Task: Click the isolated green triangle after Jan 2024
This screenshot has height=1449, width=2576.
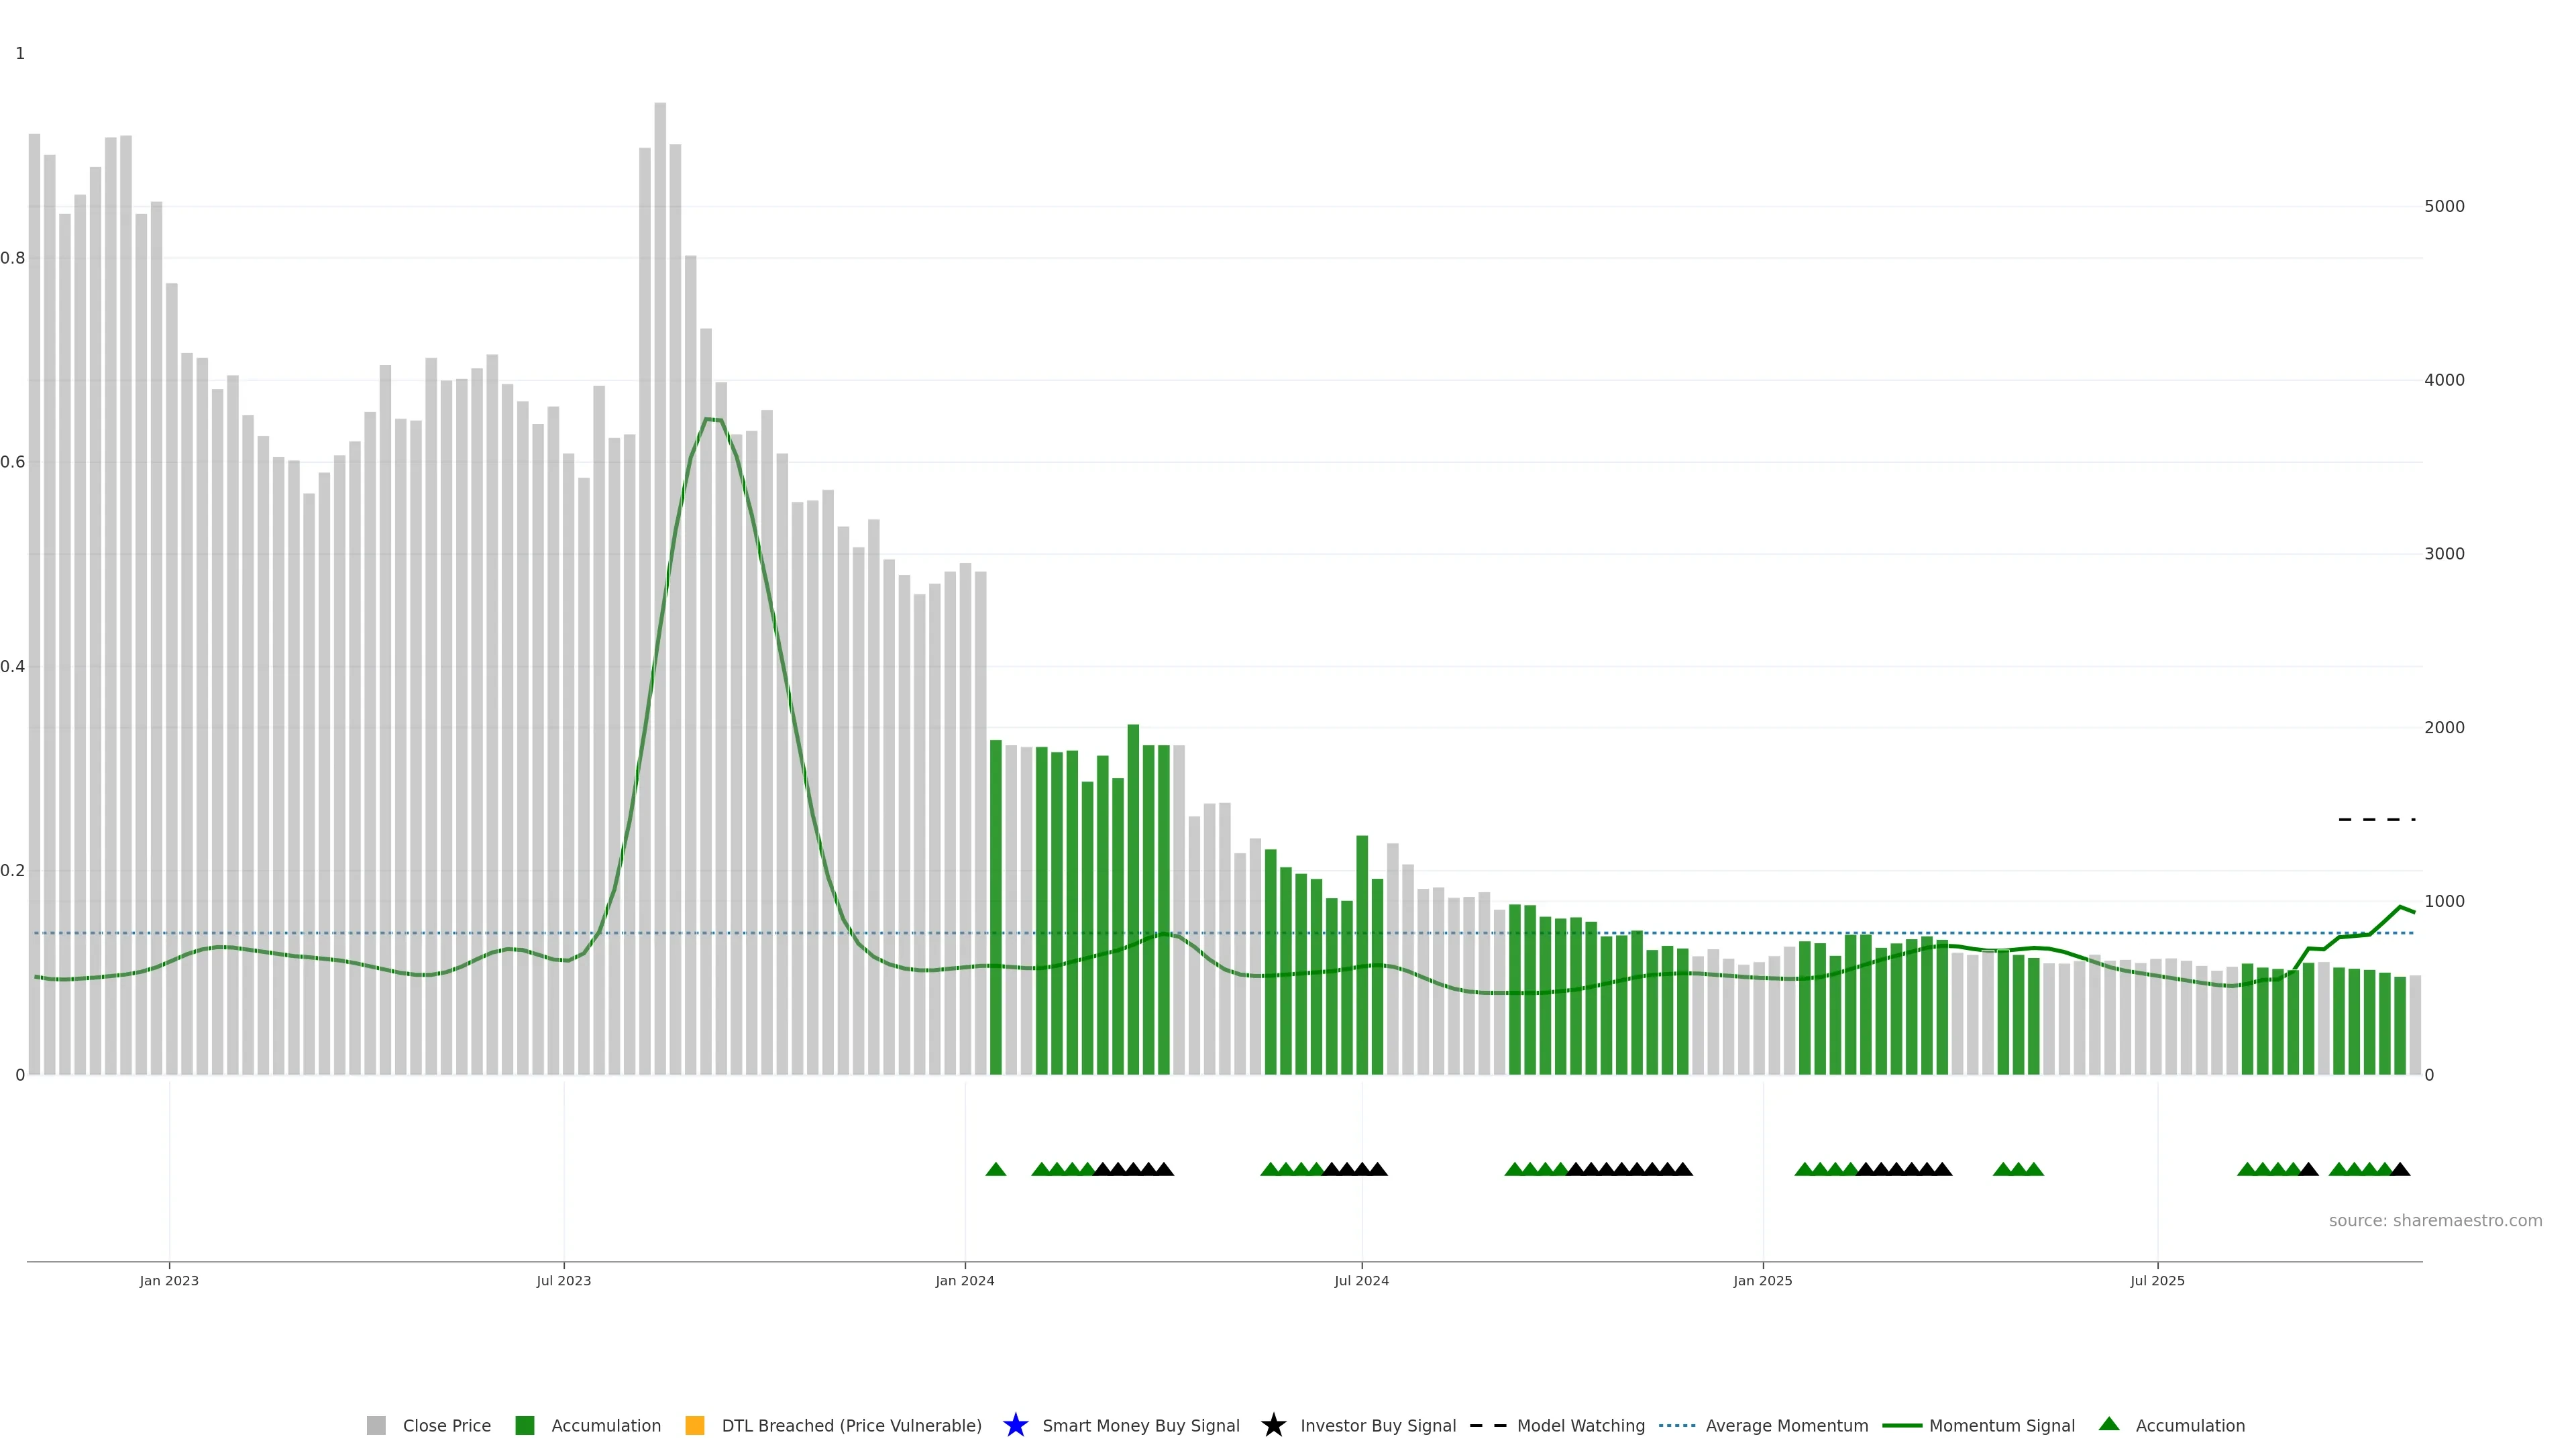Action: click(x=995, y=1169)
